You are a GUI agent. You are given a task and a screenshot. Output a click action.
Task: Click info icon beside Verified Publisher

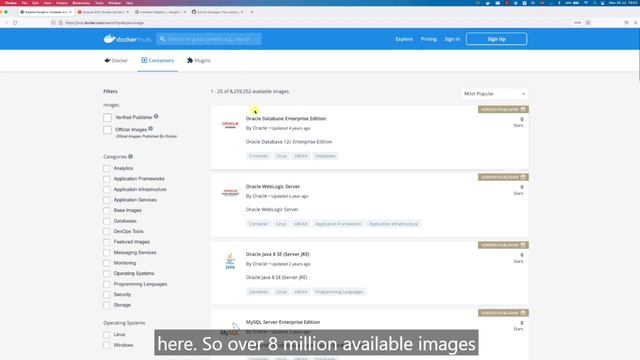coord(156,117)
